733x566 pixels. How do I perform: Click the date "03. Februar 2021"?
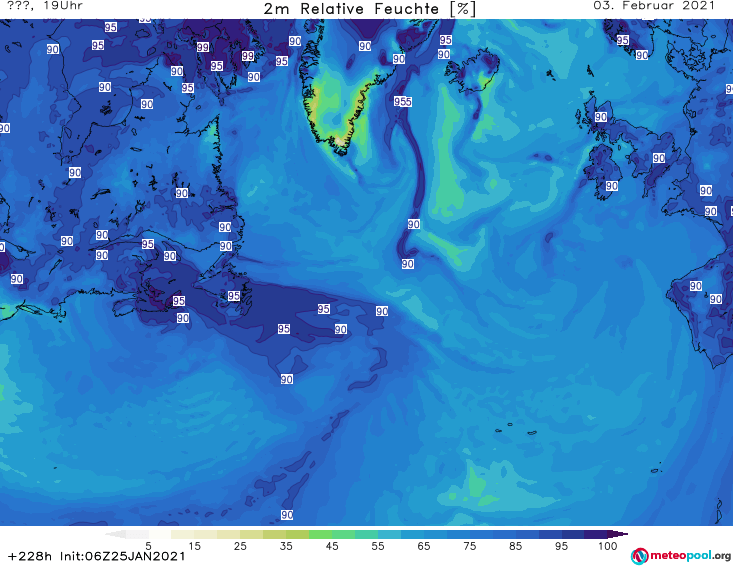pyautogui.click(x=654, y=6)
